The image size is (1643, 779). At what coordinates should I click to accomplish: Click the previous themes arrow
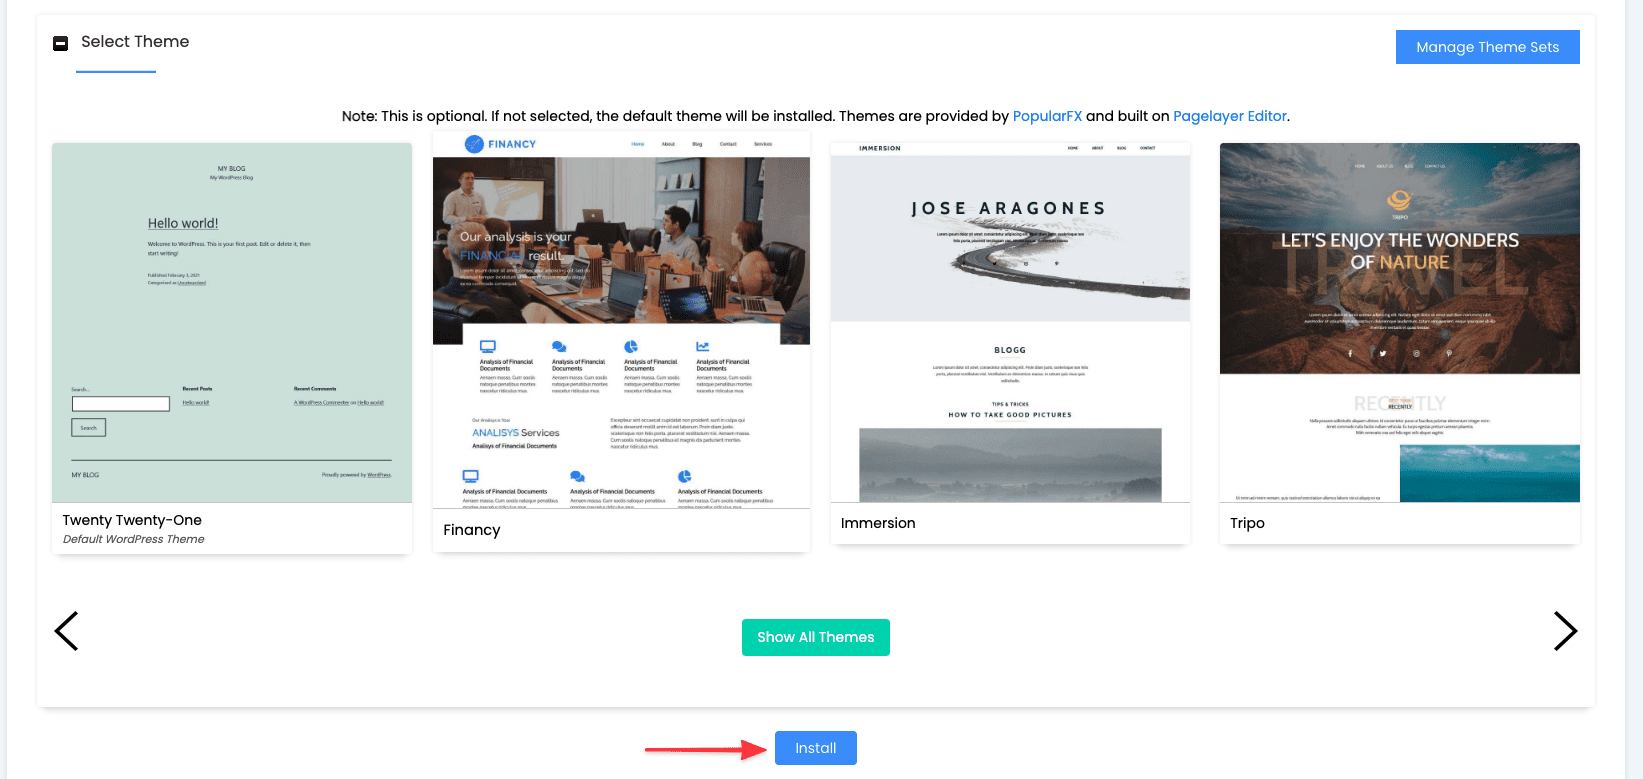66,631
